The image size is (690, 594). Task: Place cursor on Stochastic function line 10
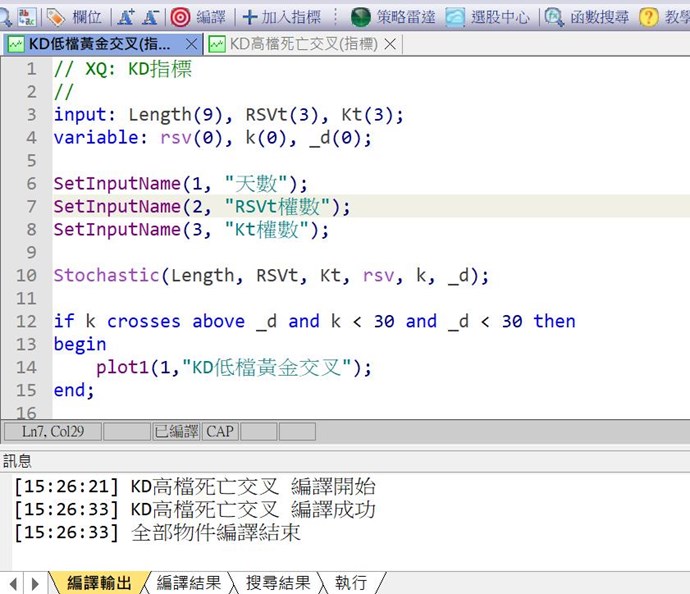click(271, 275)
